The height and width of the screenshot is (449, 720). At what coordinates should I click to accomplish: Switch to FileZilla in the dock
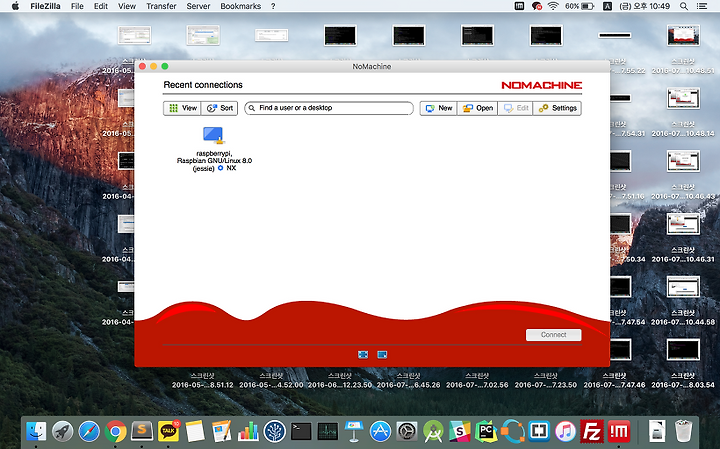(592, 432)
